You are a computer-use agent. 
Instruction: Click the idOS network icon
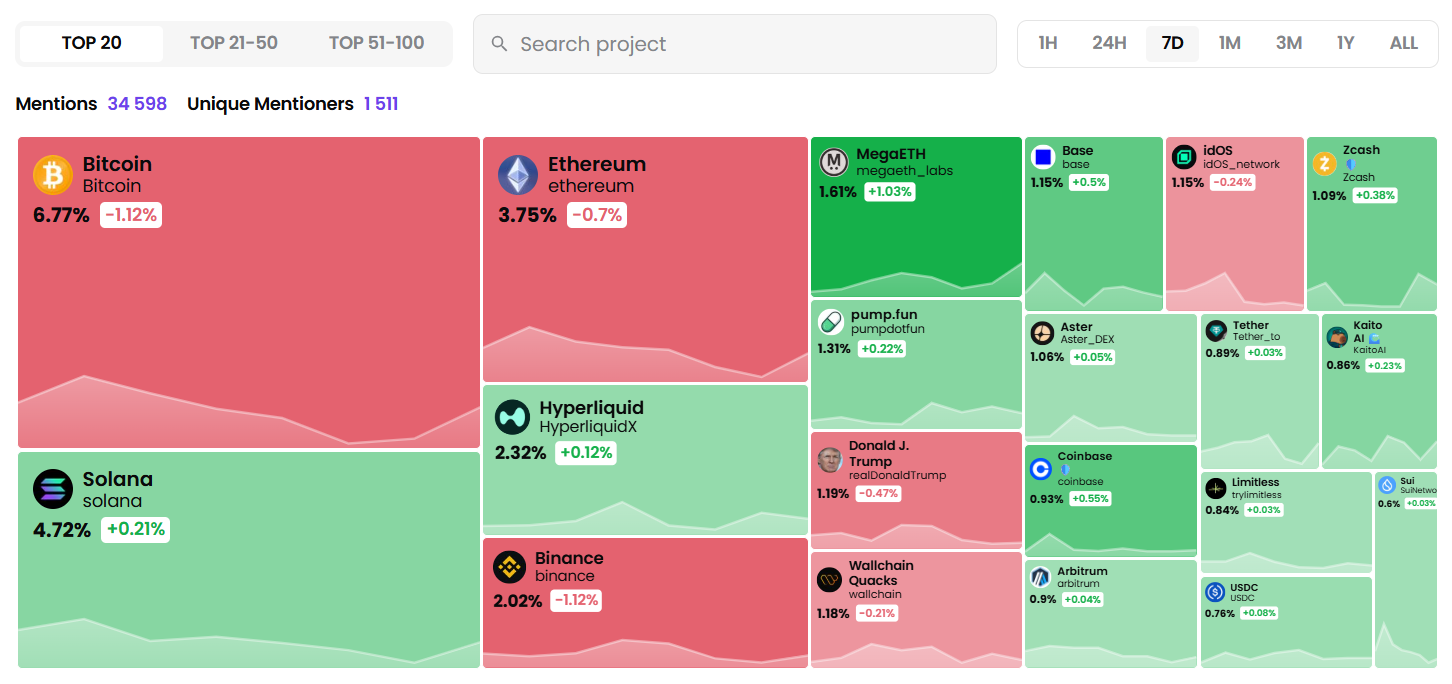click(1184, 157)
